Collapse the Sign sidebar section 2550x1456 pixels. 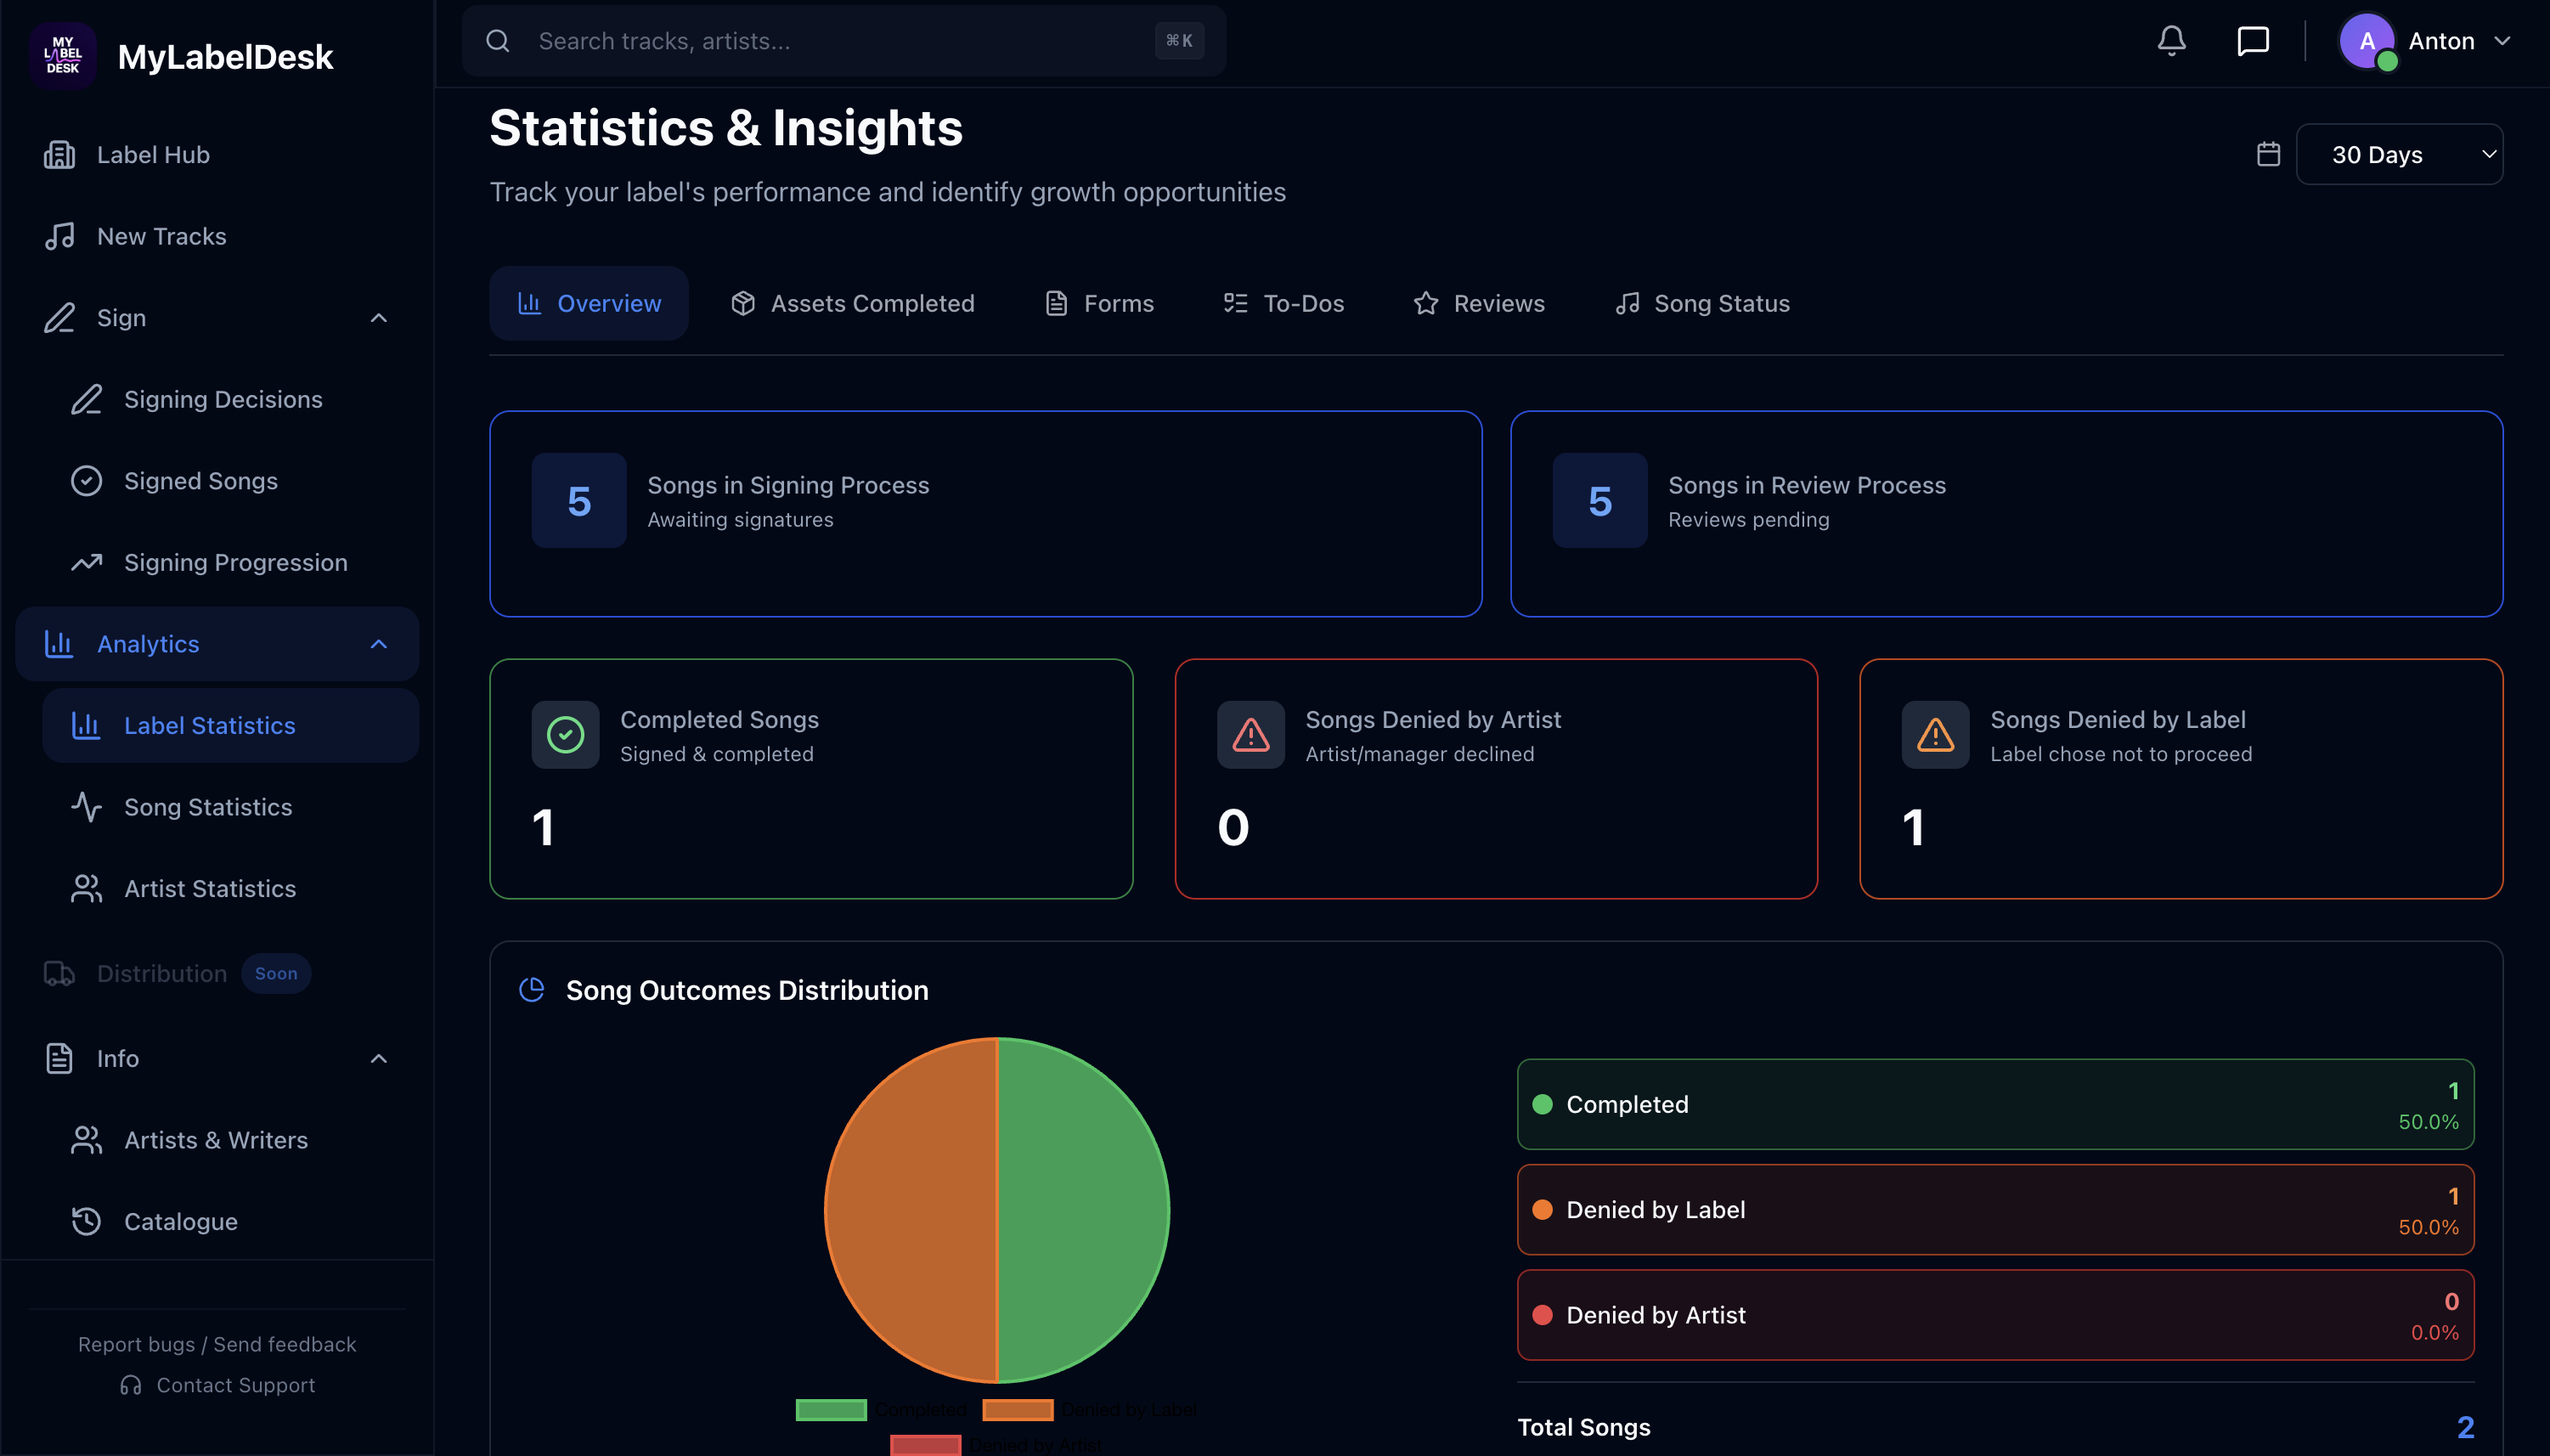click(378, 317)
